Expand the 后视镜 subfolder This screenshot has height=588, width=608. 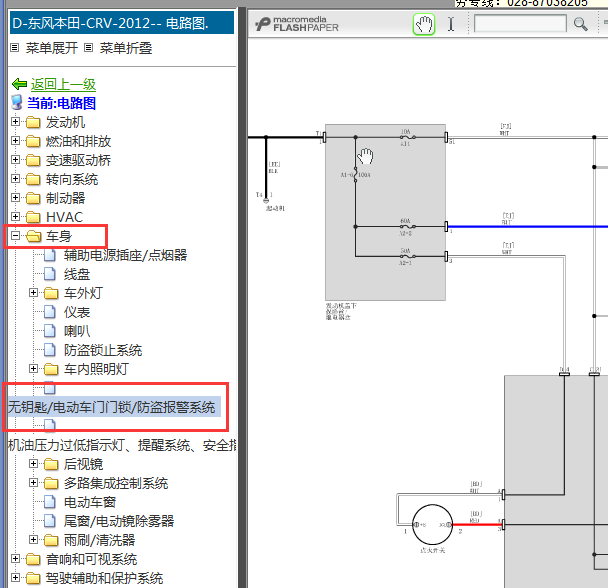(33, 464)
